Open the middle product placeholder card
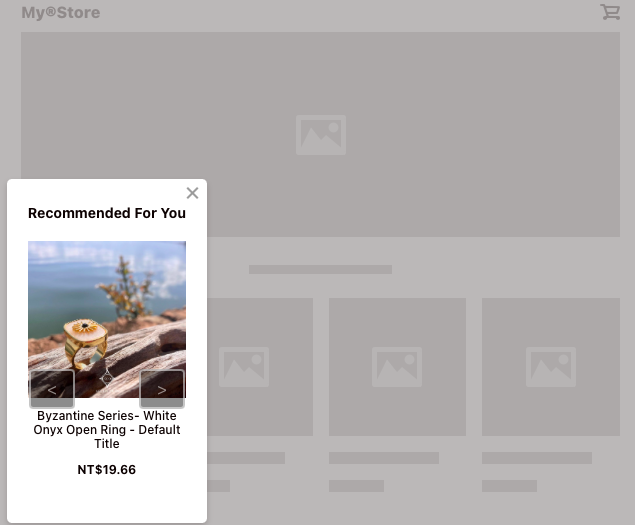Screen dimensions: 635x525 (397, 367)
